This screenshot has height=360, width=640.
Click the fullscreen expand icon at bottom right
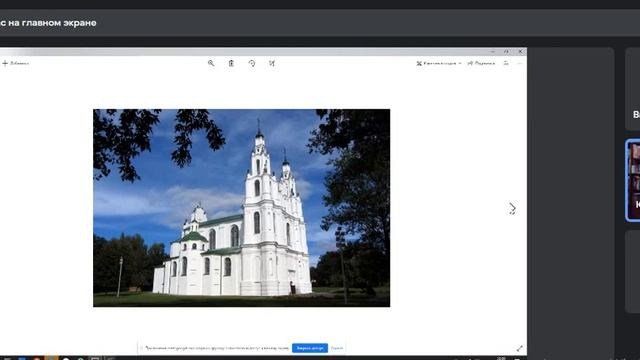520,348
